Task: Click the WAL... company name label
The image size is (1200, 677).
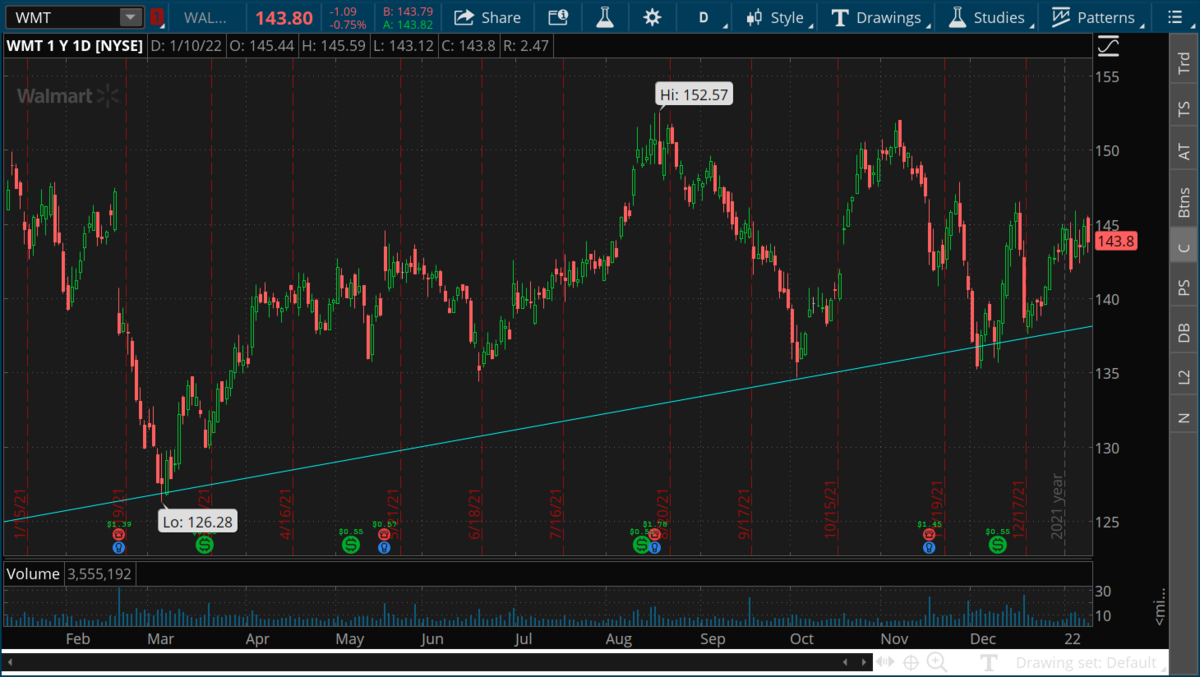Action: [x=203, y=17]
